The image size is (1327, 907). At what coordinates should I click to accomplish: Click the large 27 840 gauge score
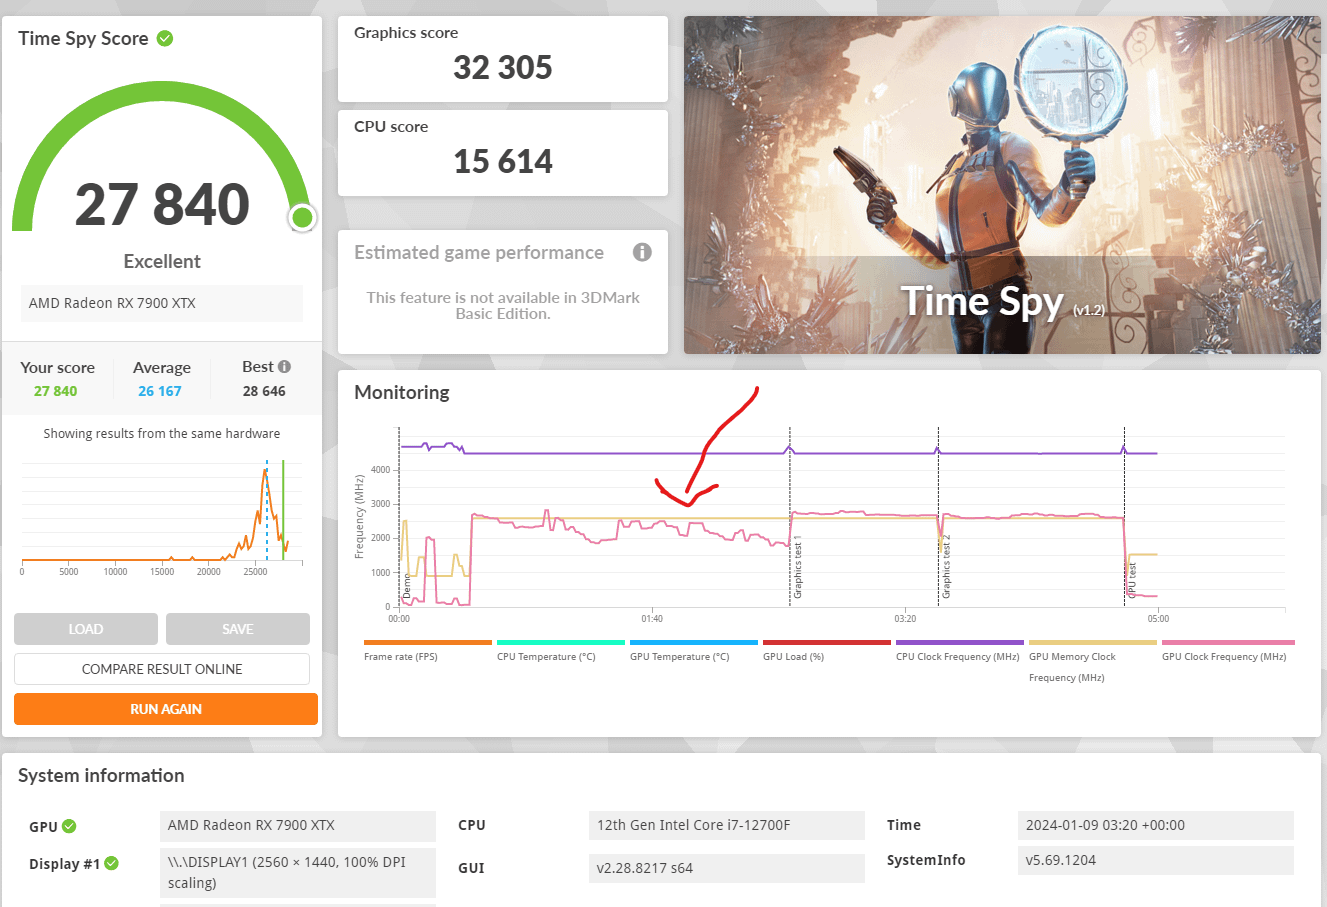(162, 204)
